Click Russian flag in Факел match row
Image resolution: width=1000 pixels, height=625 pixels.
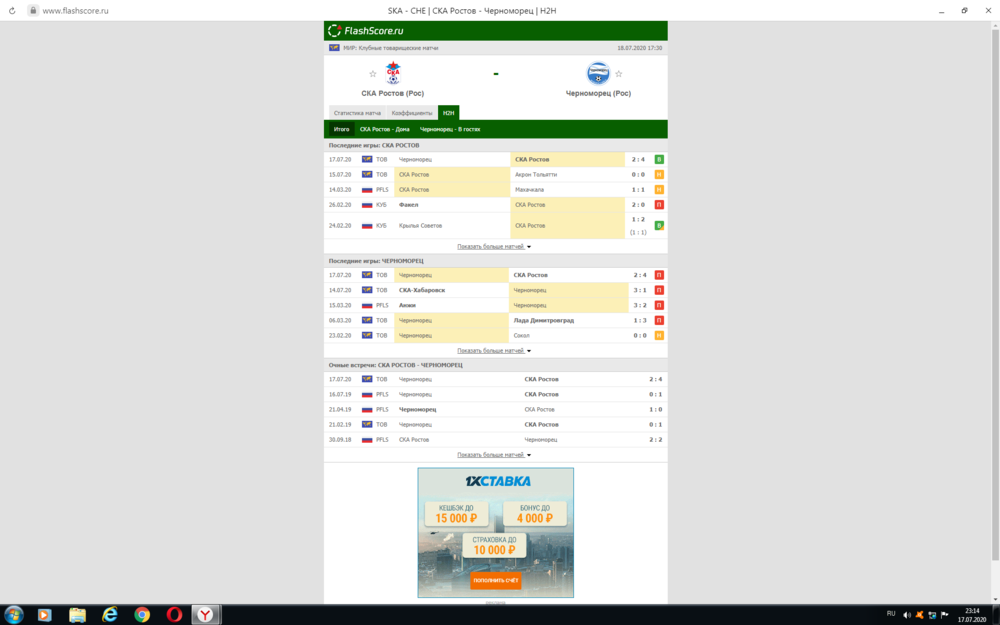tap(367, 205)
